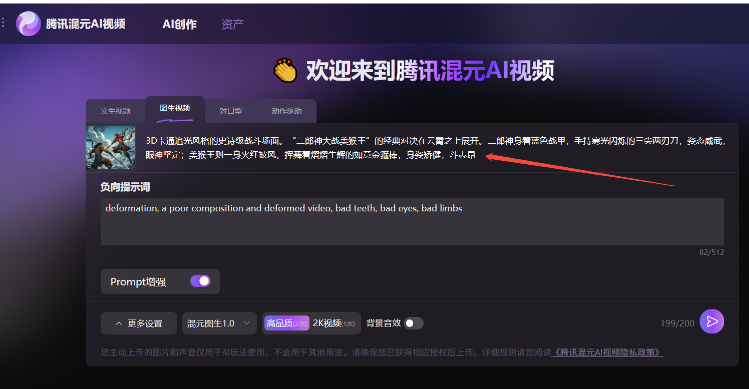Click the Tencent Hunyuan logo icon
Viewport: 749px width, 389px height.
coord(28,23)
